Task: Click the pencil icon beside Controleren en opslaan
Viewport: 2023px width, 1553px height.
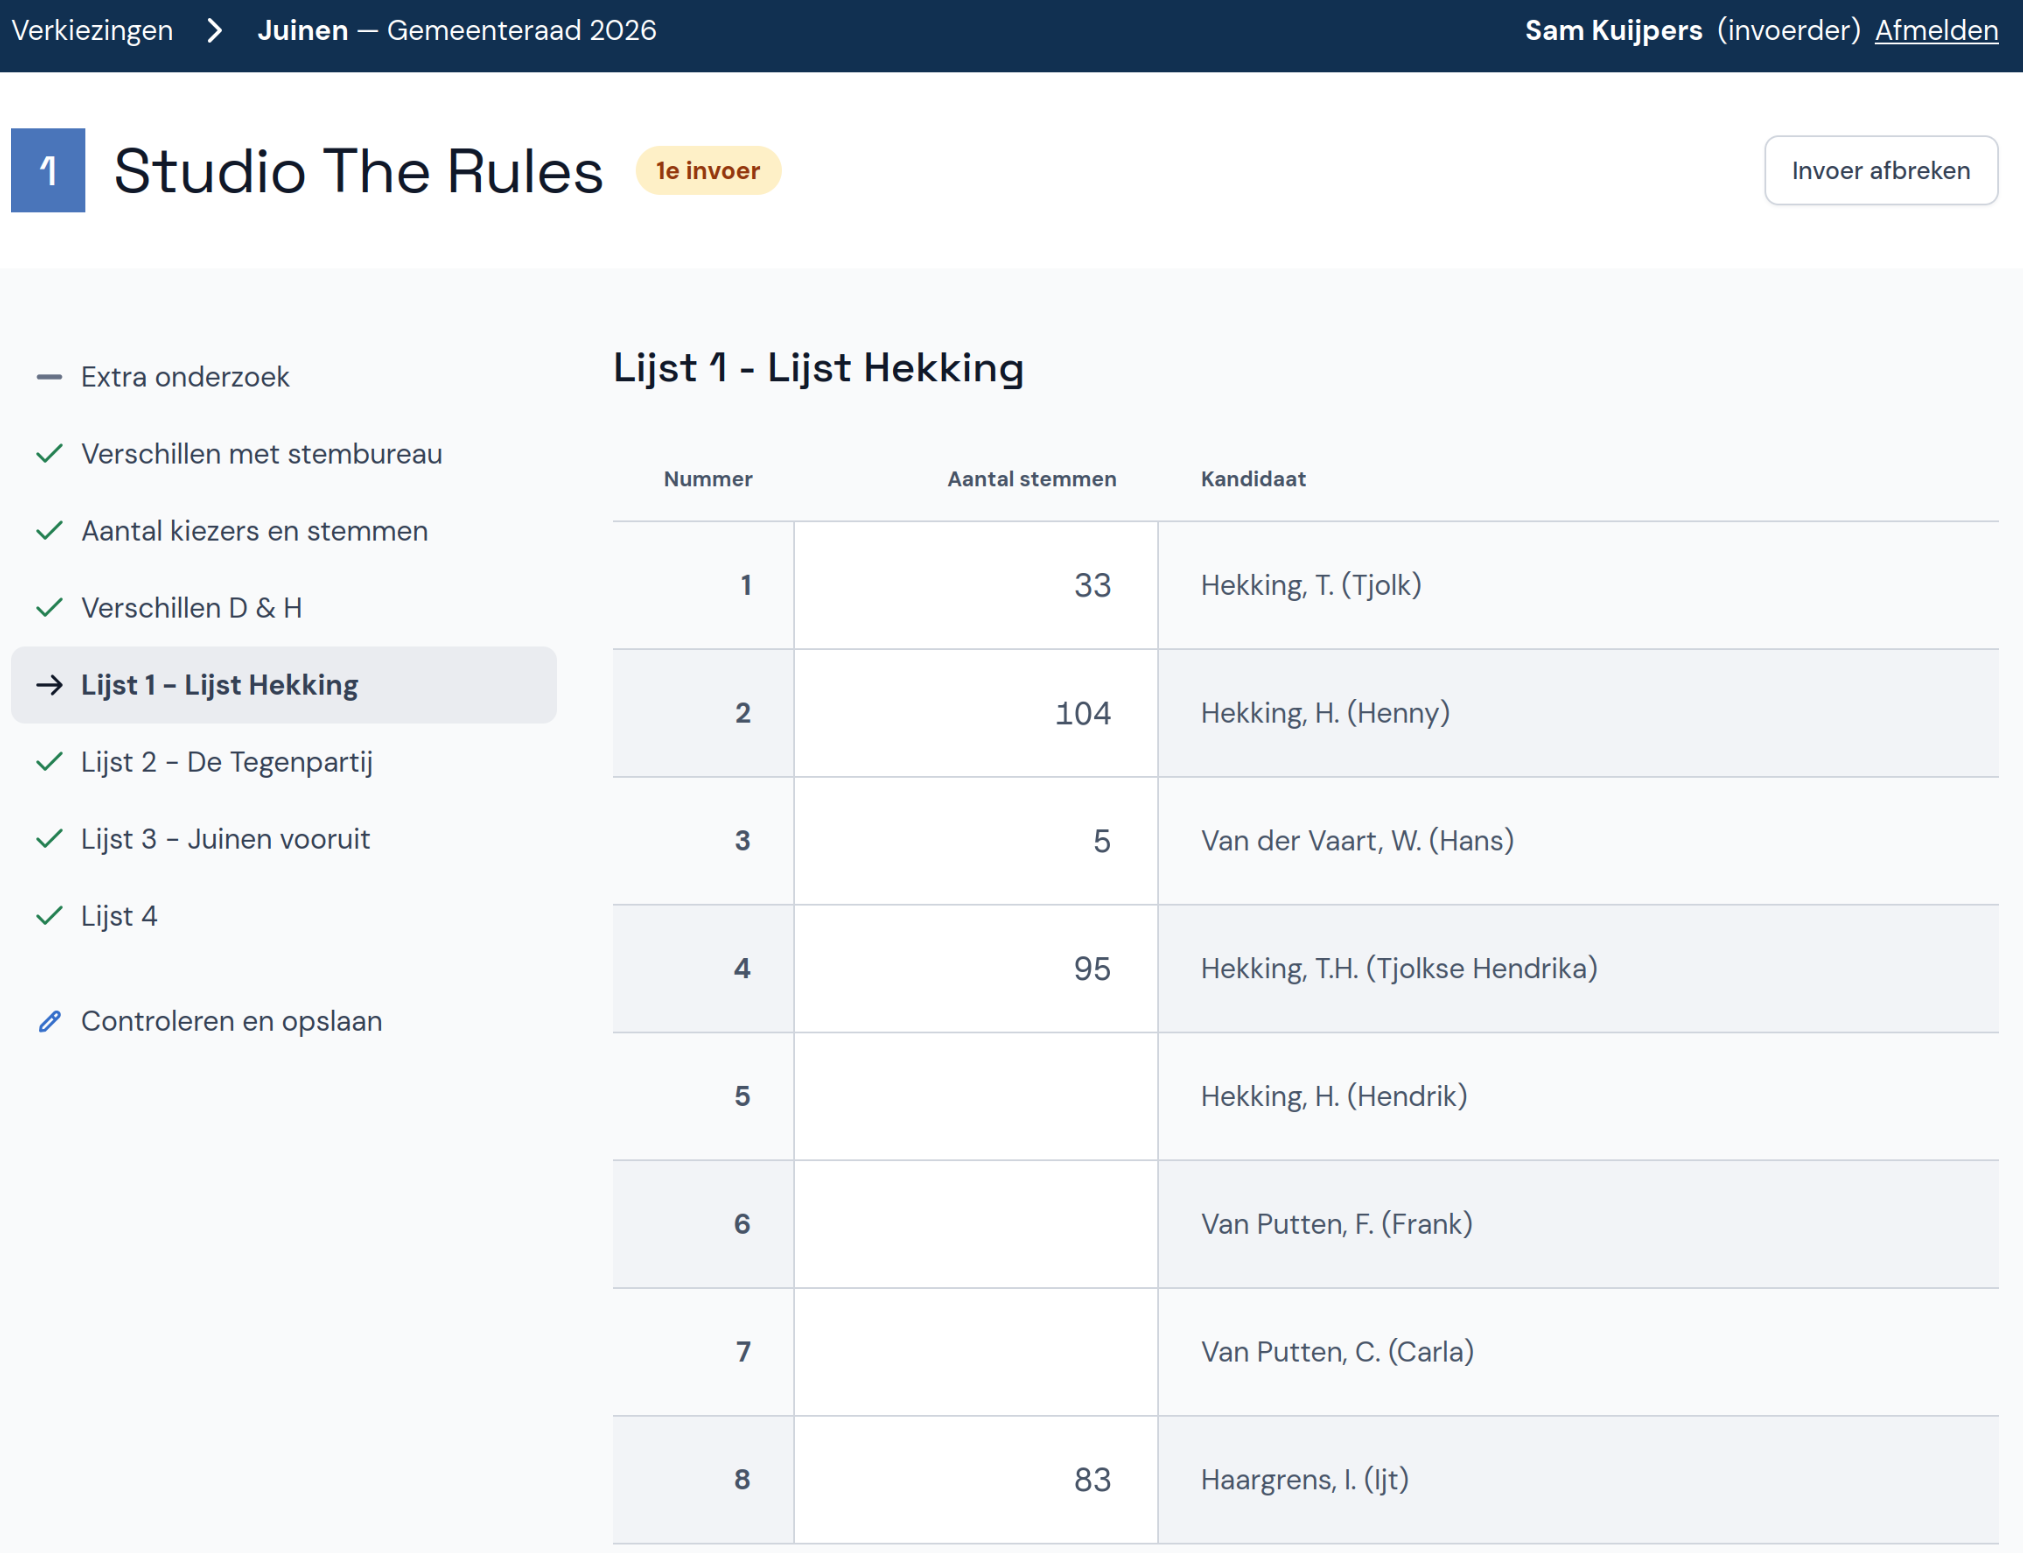Action: coord(49,1021)
